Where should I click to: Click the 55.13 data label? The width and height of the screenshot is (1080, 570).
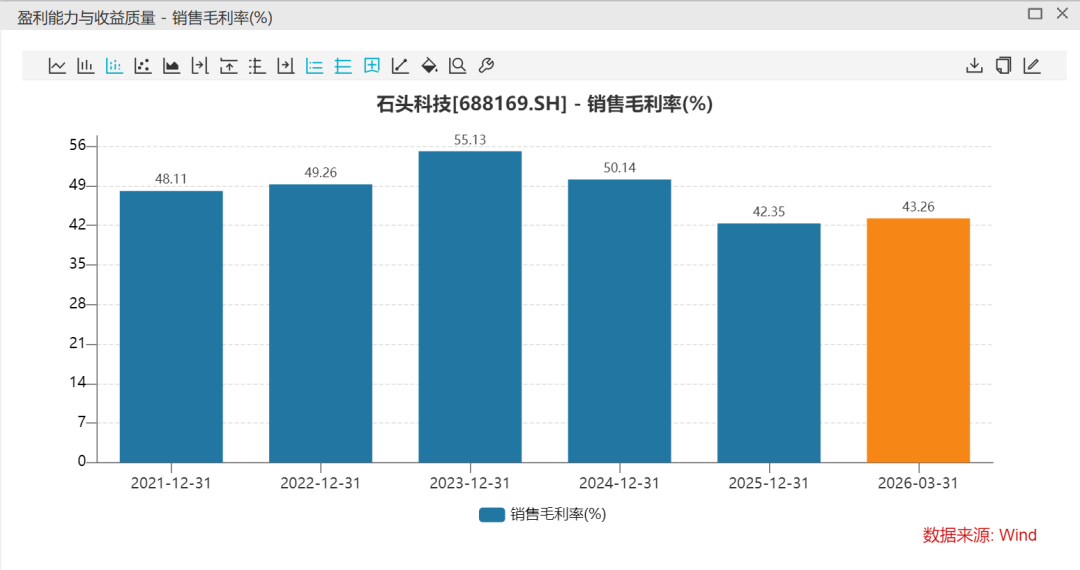[470, 140]
